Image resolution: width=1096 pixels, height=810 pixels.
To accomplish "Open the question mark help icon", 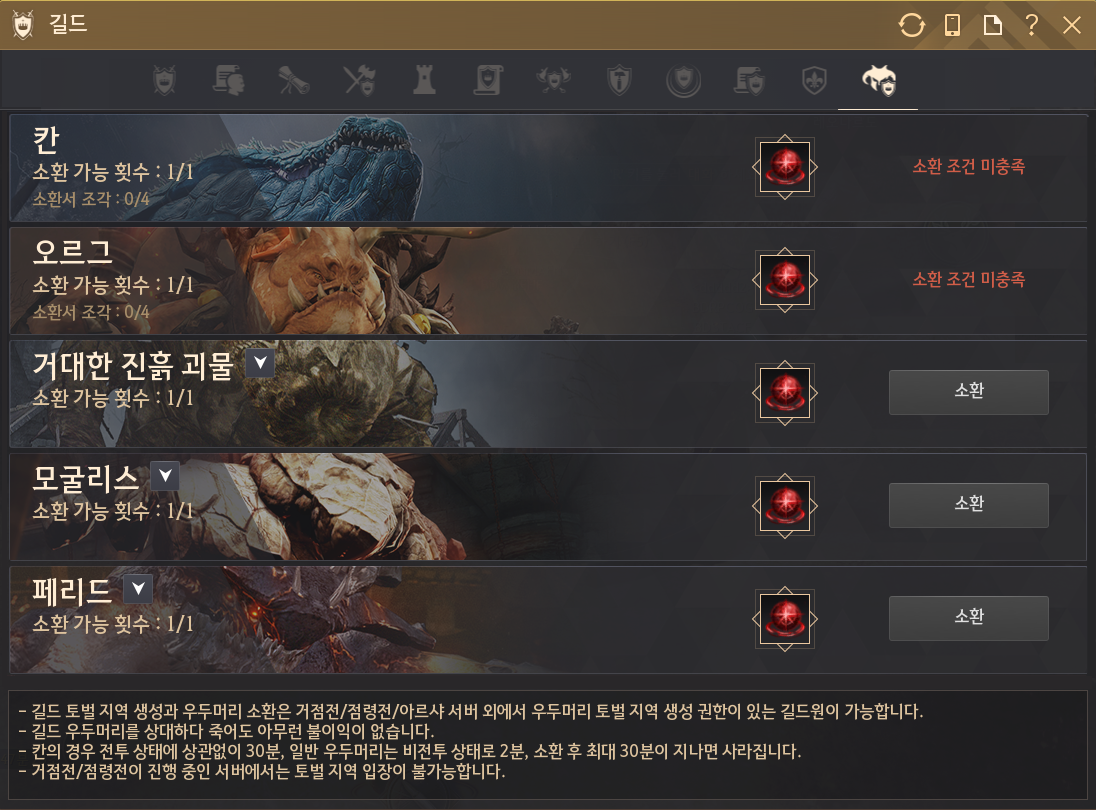I will 1031,25.
